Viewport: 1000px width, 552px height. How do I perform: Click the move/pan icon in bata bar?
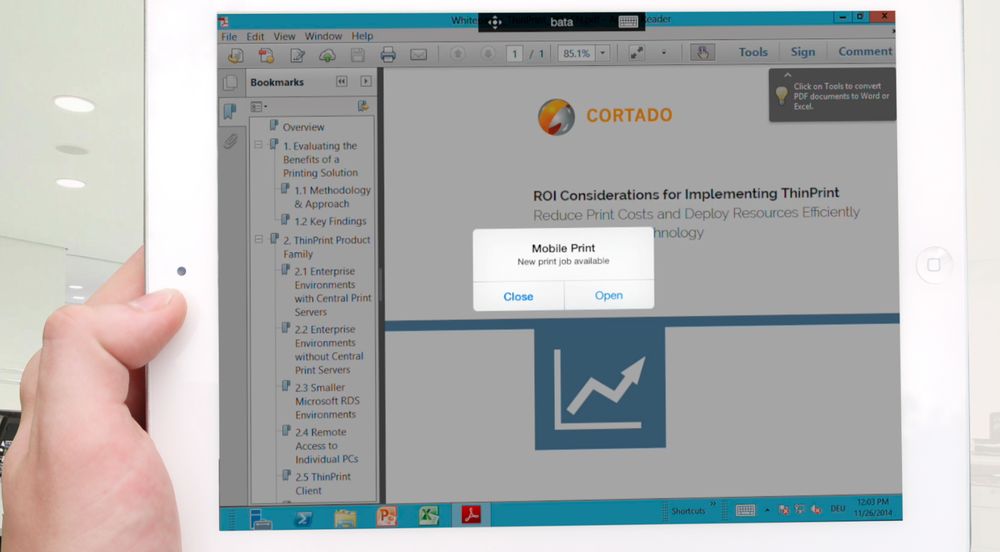point(495,22)
